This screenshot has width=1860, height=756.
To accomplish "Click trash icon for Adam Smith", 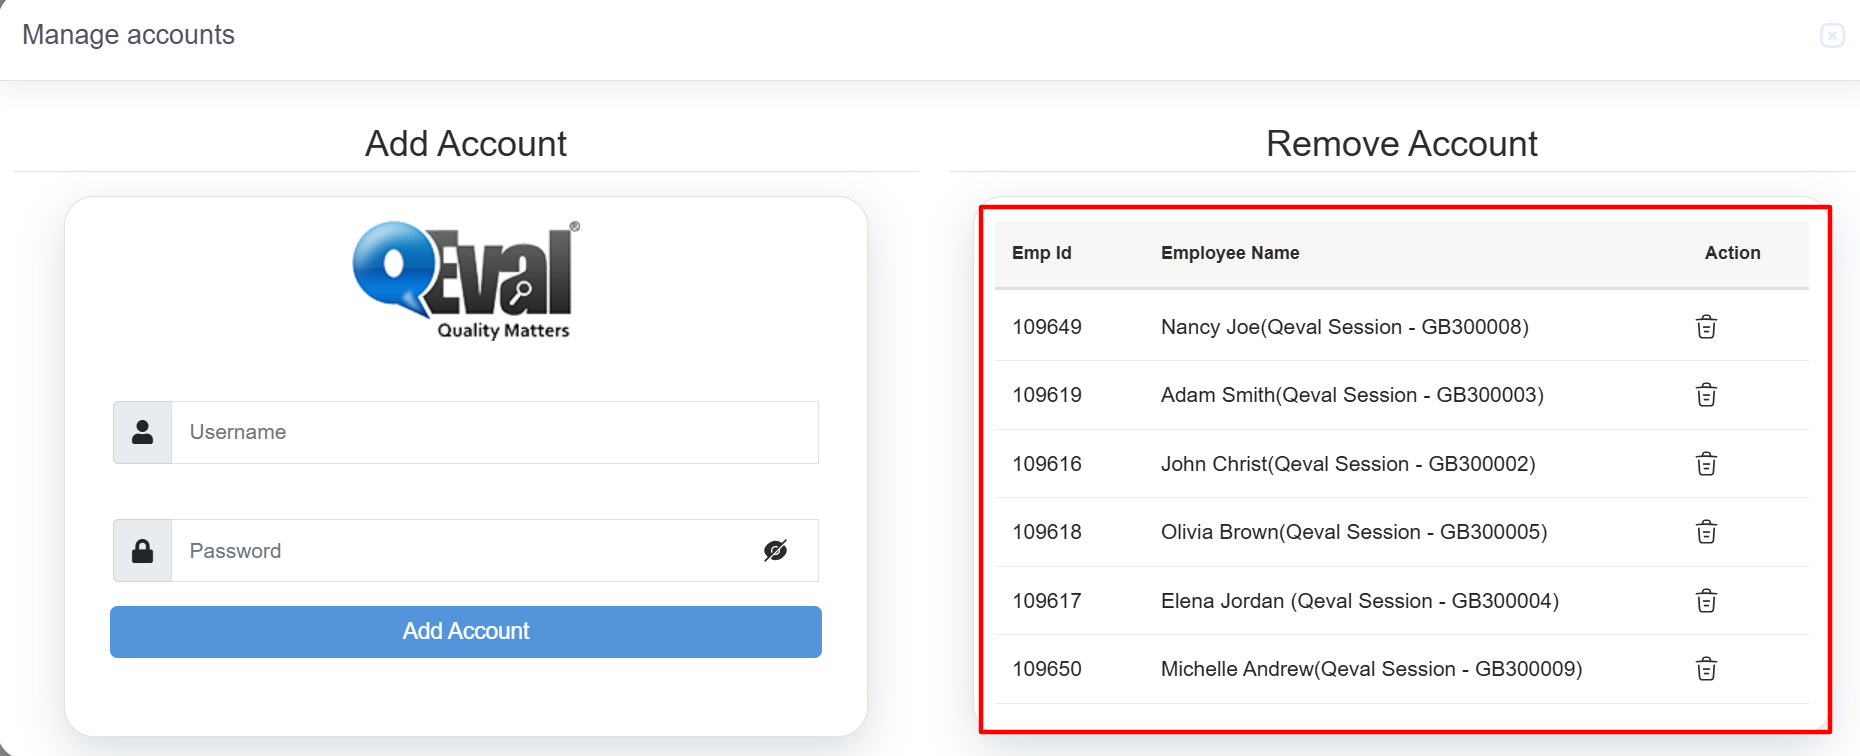I will click(x=1706, y=395).
